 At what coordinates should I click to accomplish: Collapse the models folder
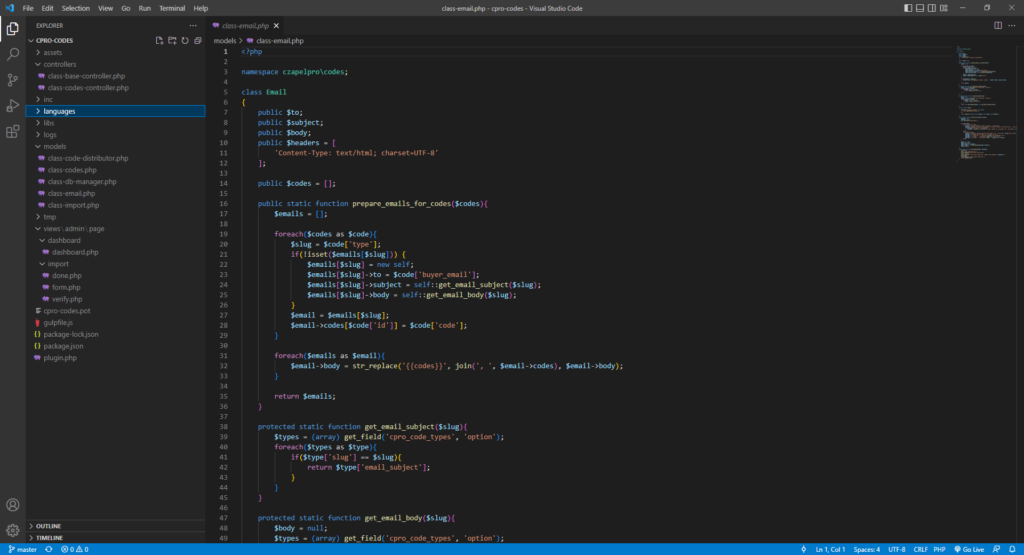point(54,146)
